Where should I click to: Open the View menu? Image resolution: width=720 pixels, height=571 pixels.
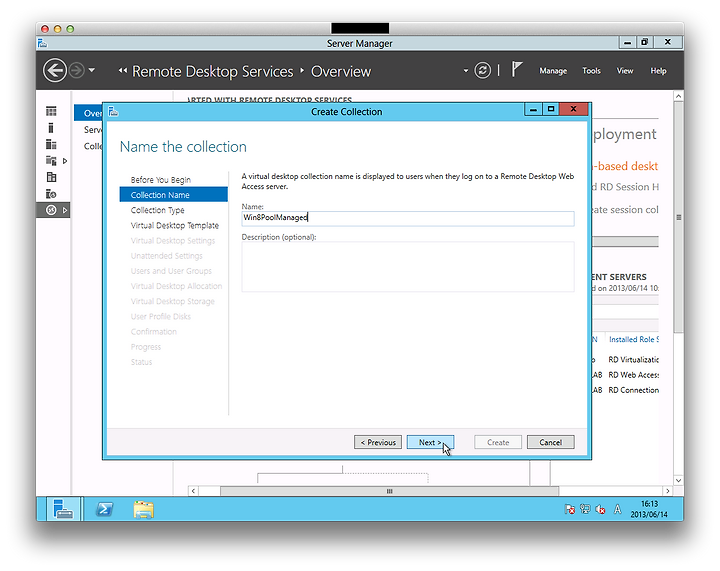coord(624,71)
